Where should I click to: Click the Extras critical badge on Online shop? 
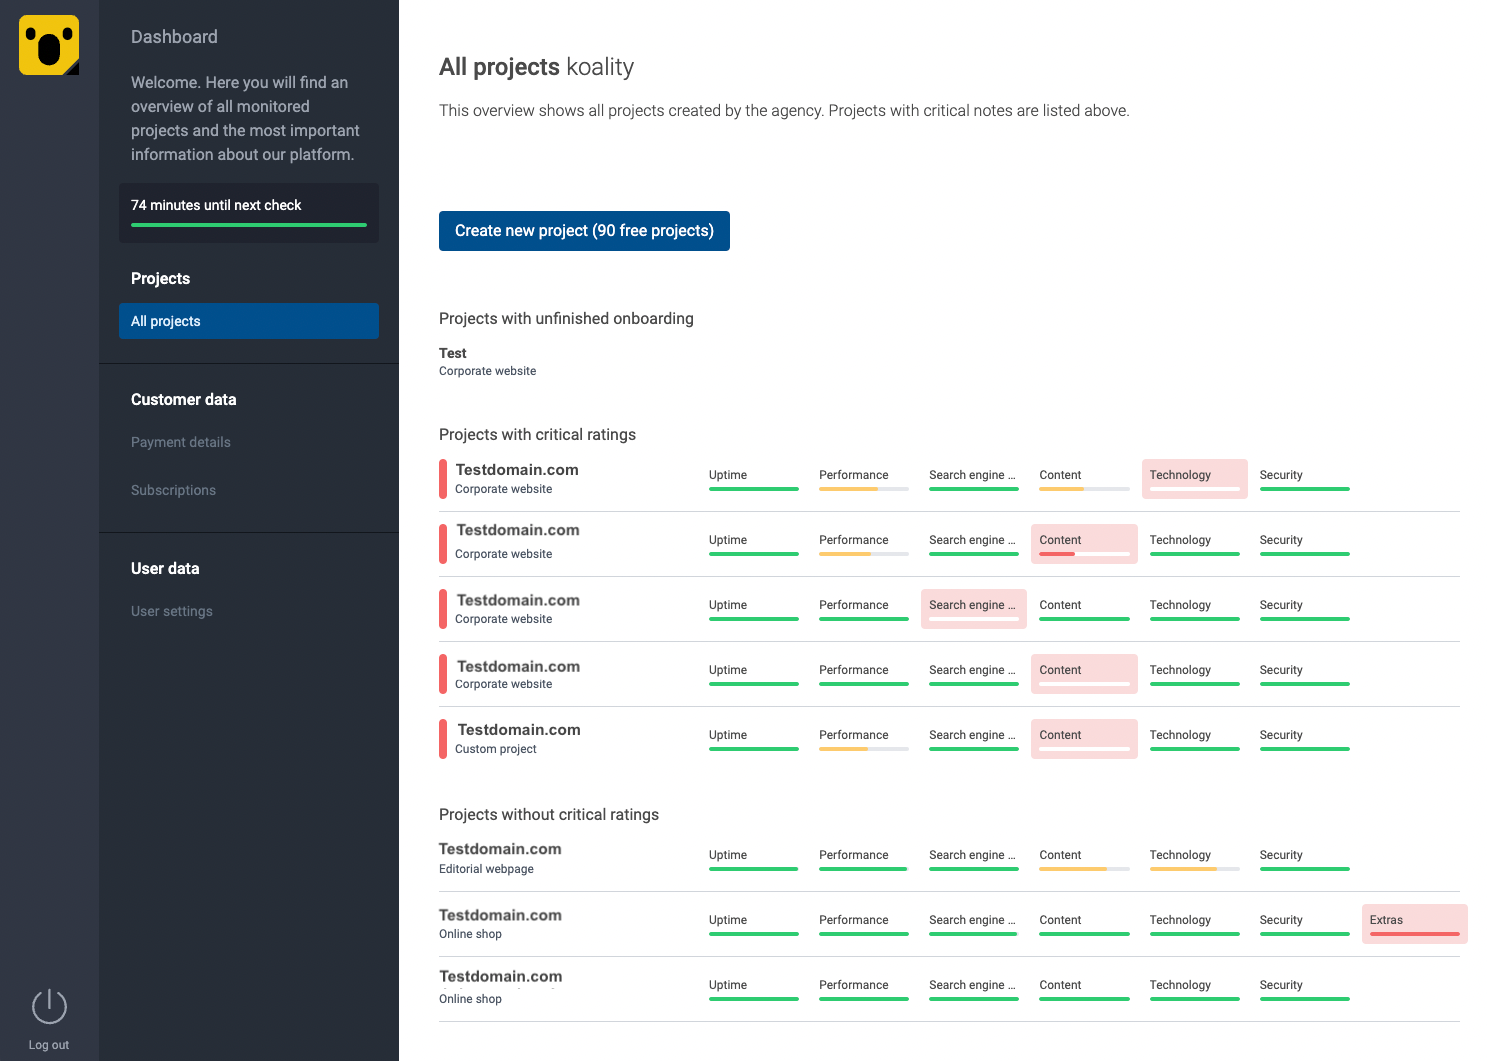1413,923
